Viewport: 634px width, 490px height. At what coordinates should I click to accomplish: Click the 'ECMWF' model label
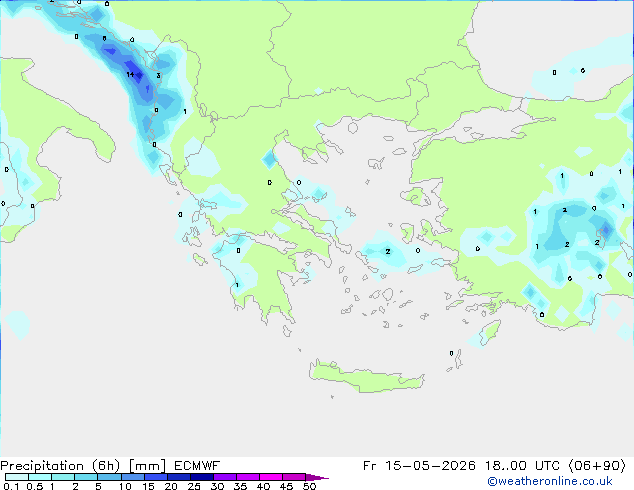[x=197, y=466]
